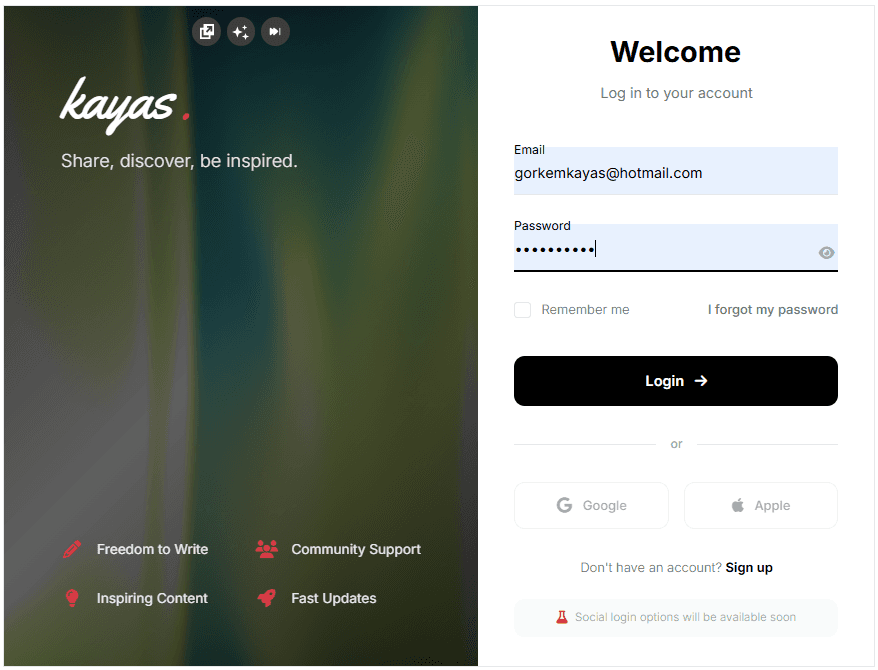This screenshot has height=670, width=878.
Task: Click the red pencil Freedom to Write icon
Action: (72, 549)
